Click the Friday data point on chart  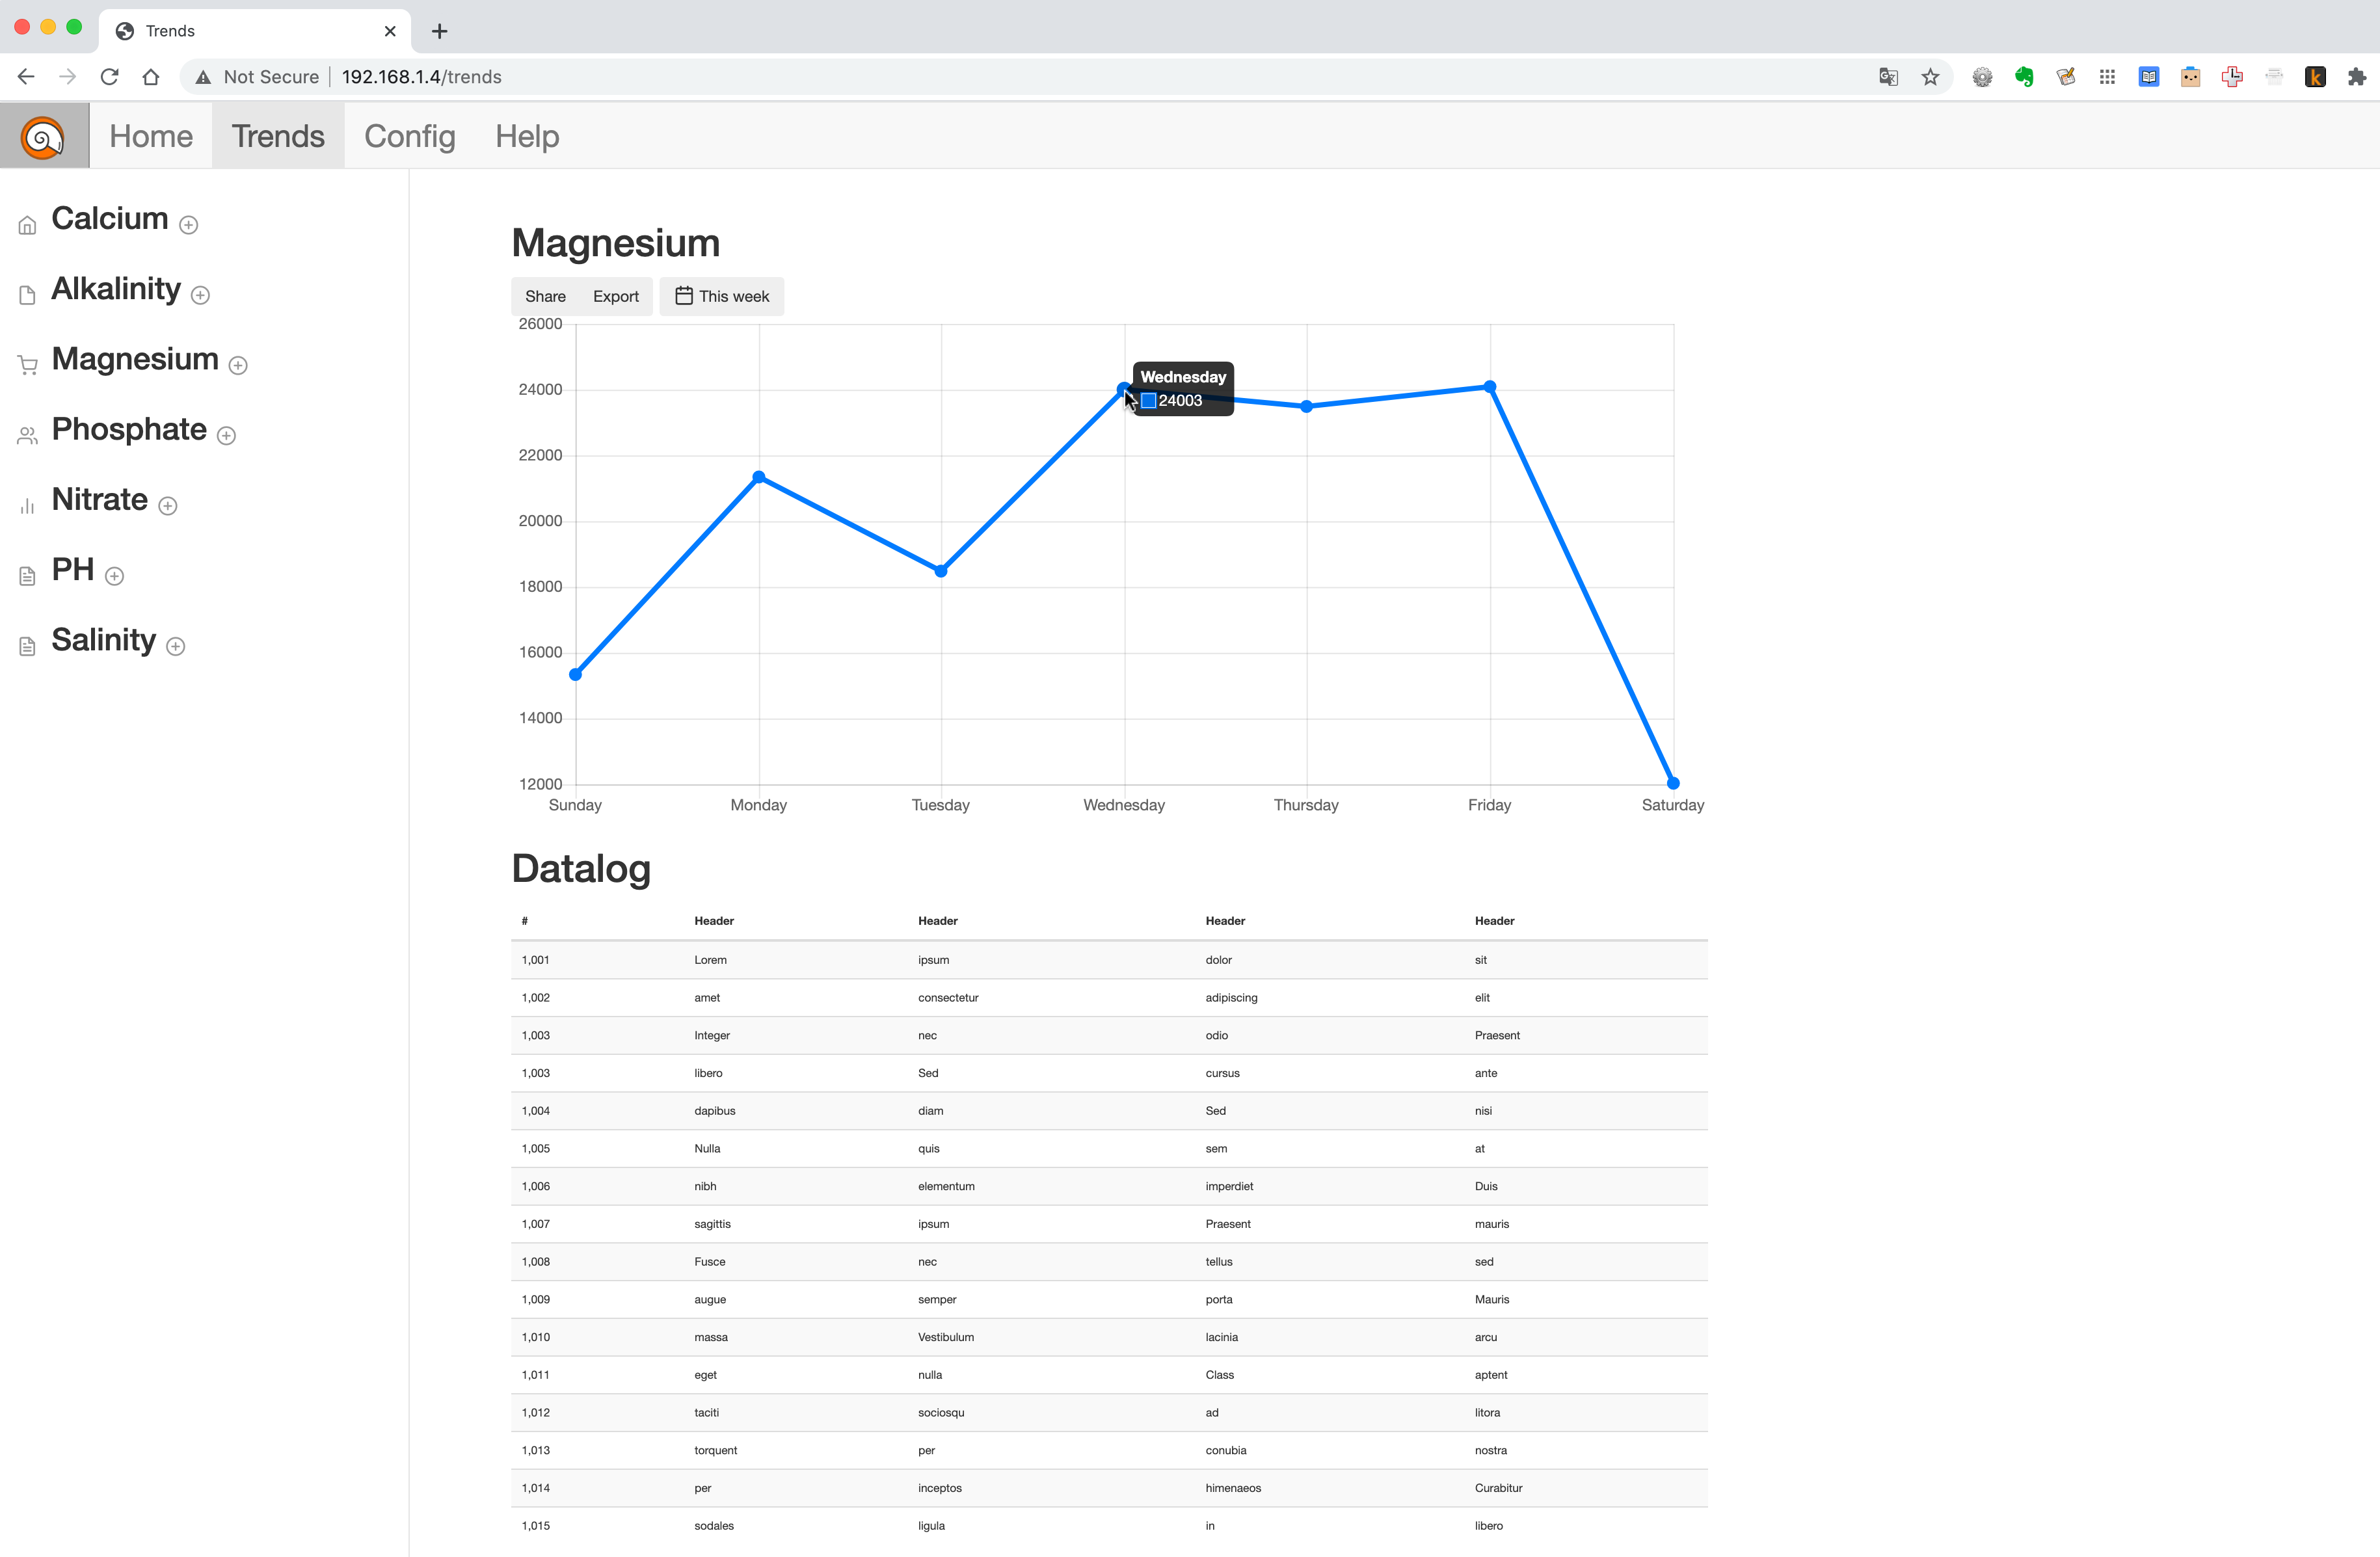click(1490, 387)
